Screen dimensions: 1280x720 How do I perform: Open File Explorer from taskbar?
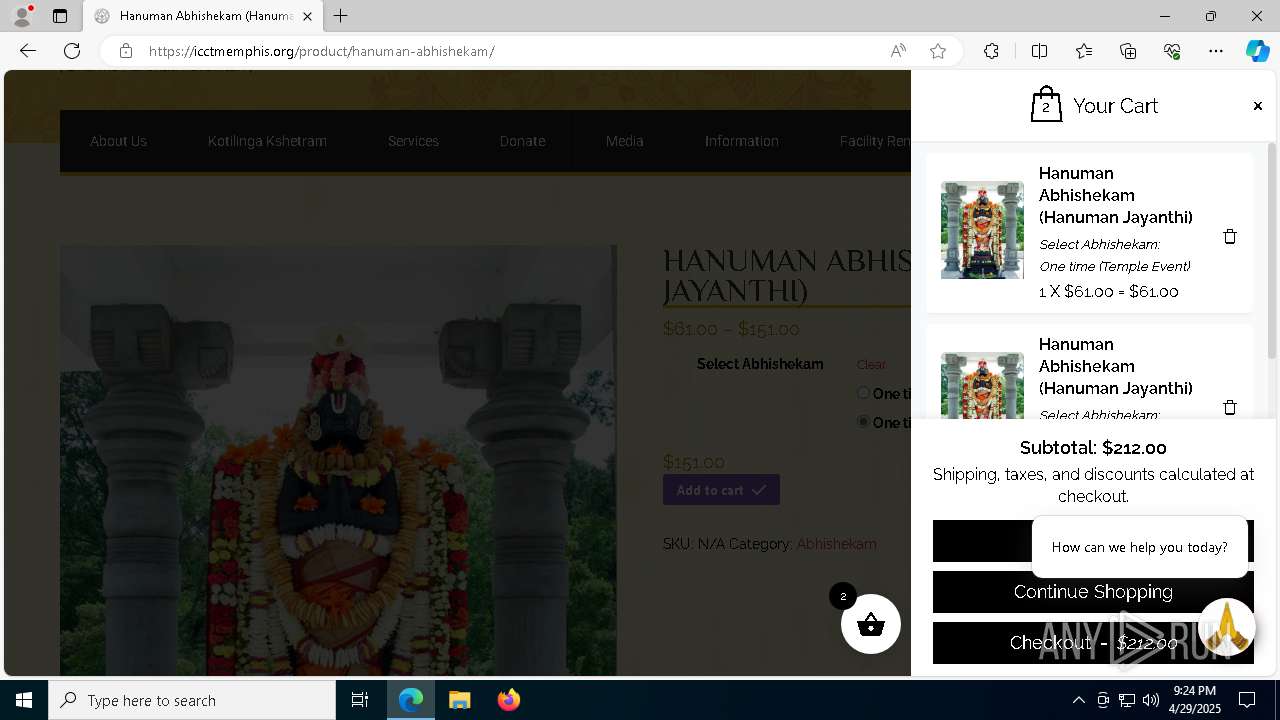(x=459, y=700)
